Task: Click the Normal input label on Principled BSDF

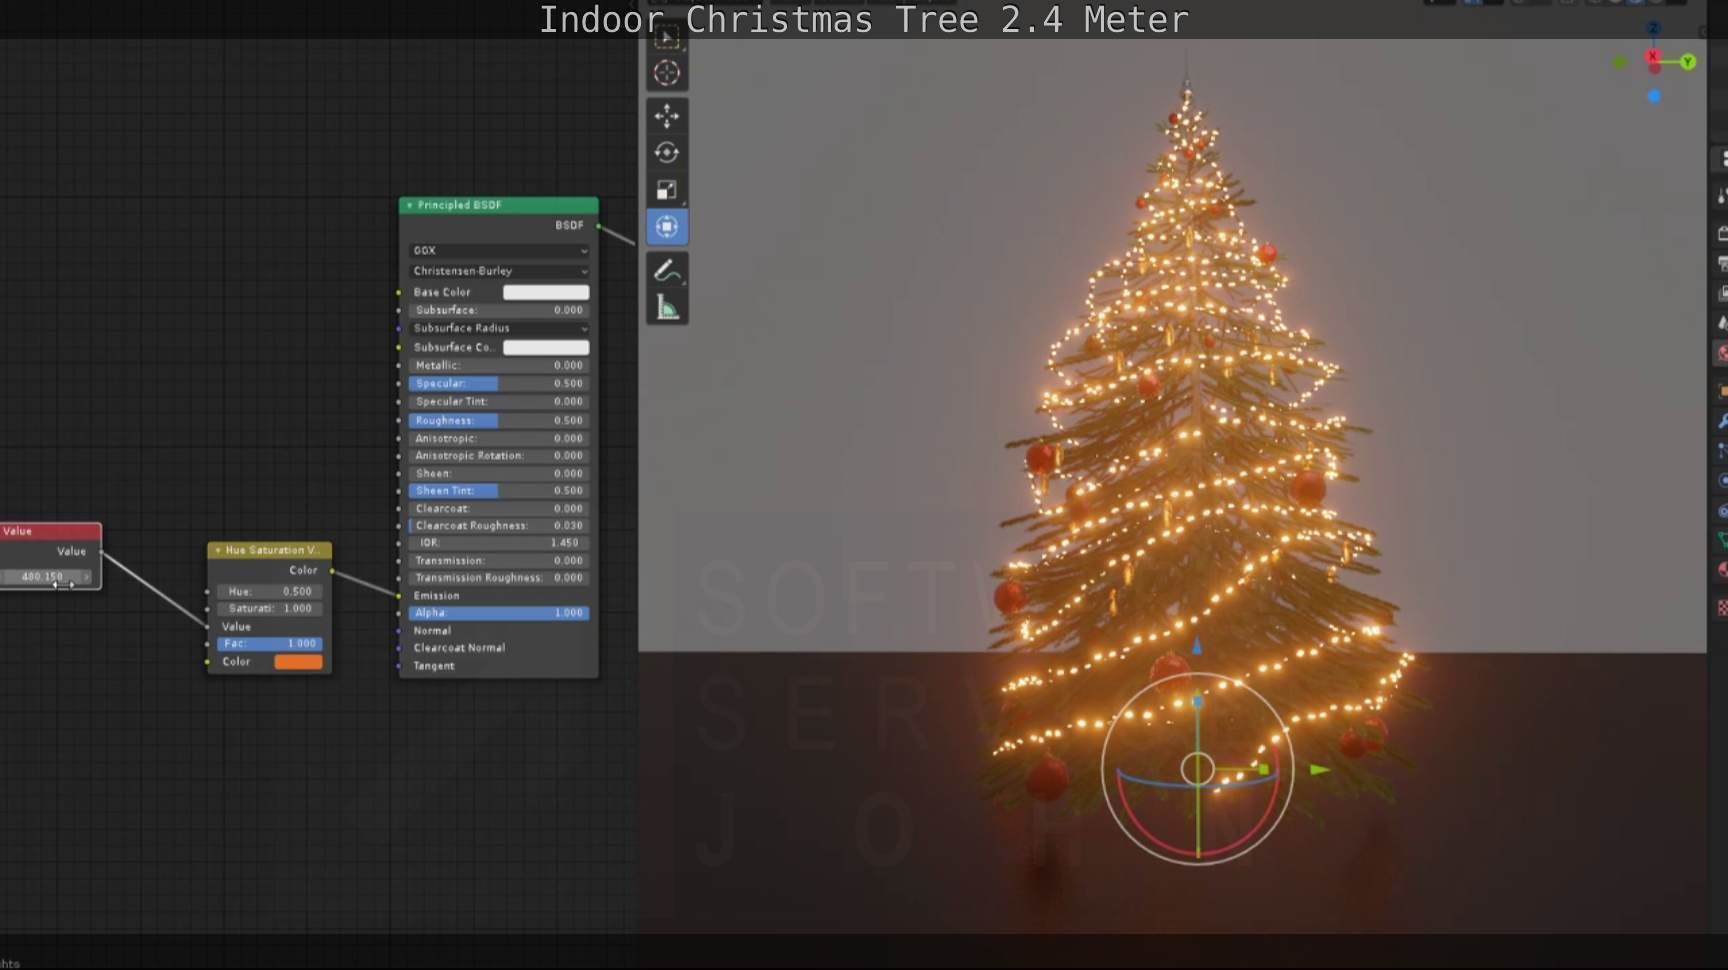Action: pos(432,631)
